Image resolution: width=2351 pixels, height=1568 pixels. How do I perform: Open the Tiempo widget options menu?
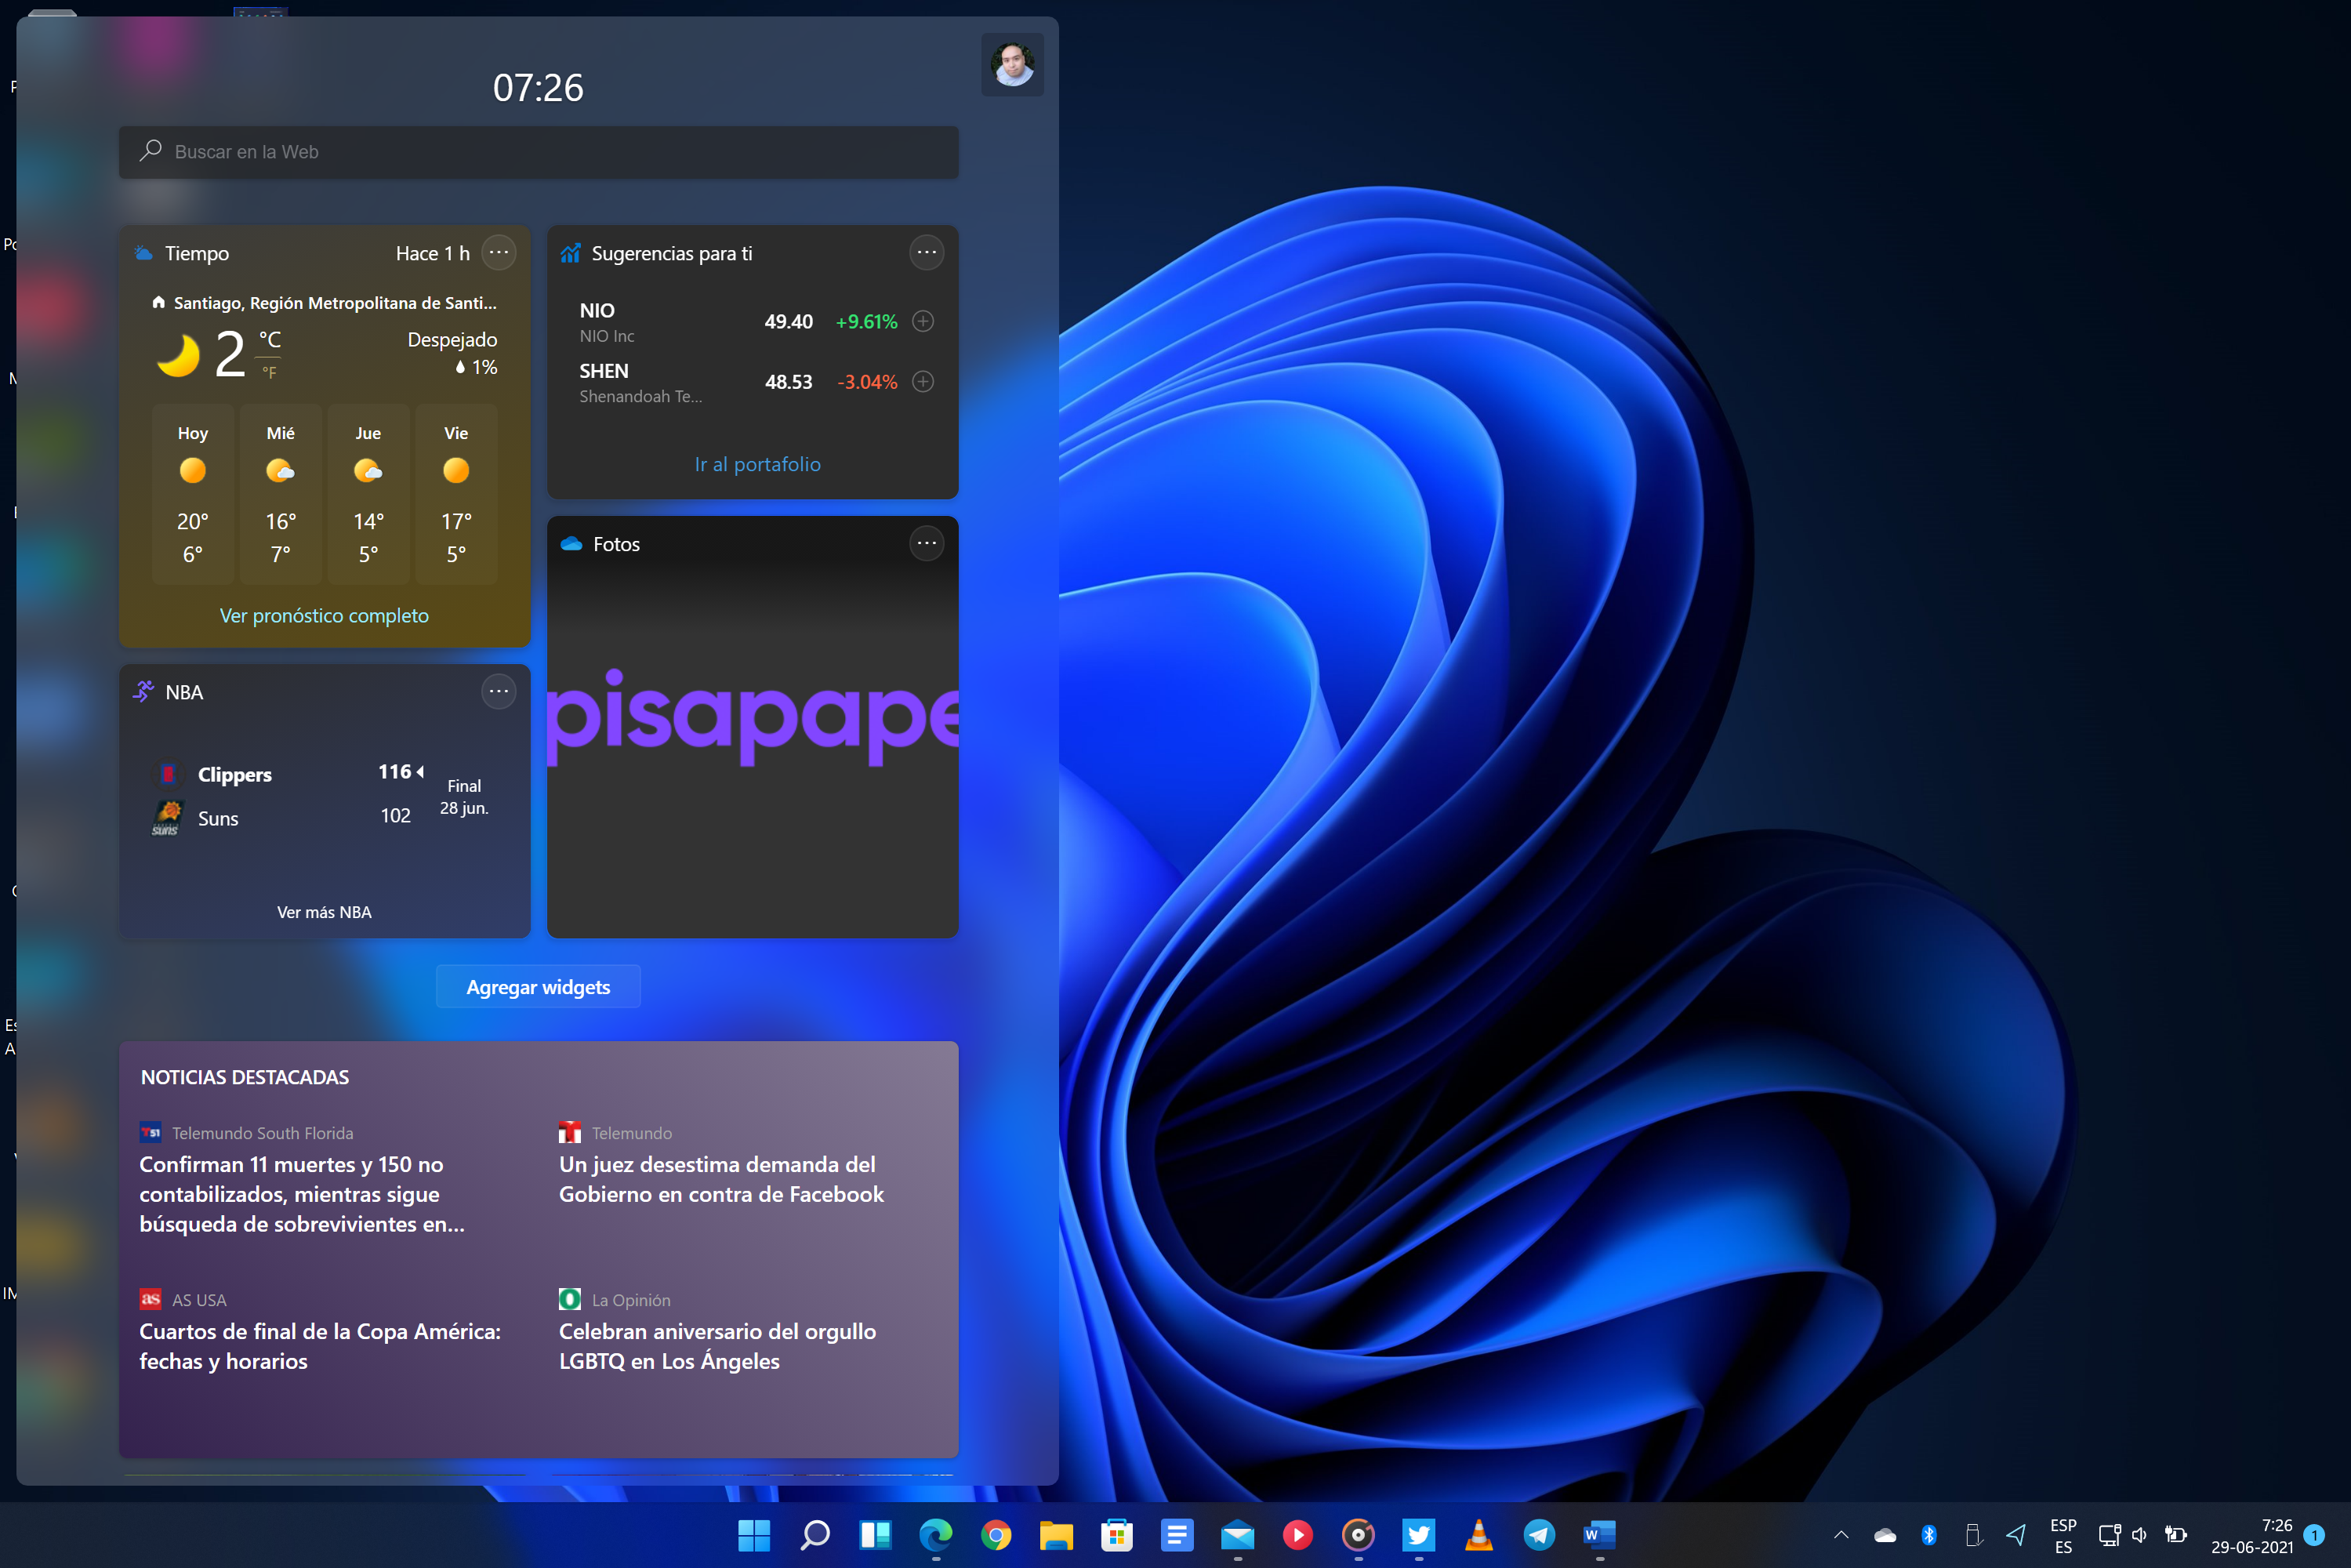point(498,252)
